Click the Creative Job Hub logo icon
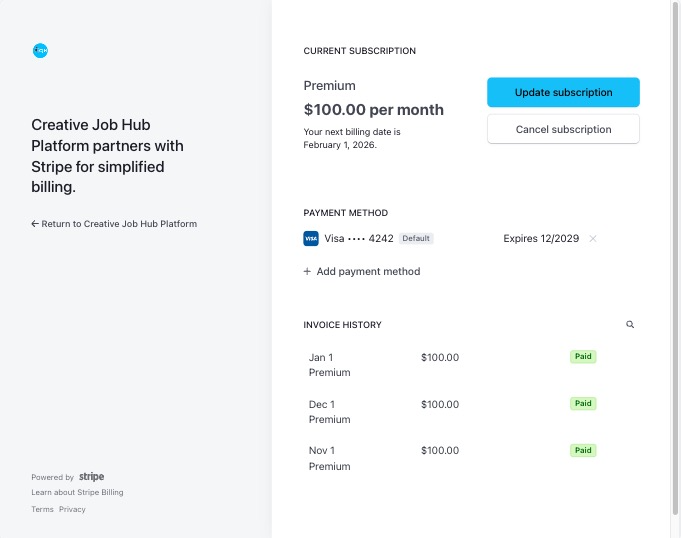 click(x=40, y=50)
